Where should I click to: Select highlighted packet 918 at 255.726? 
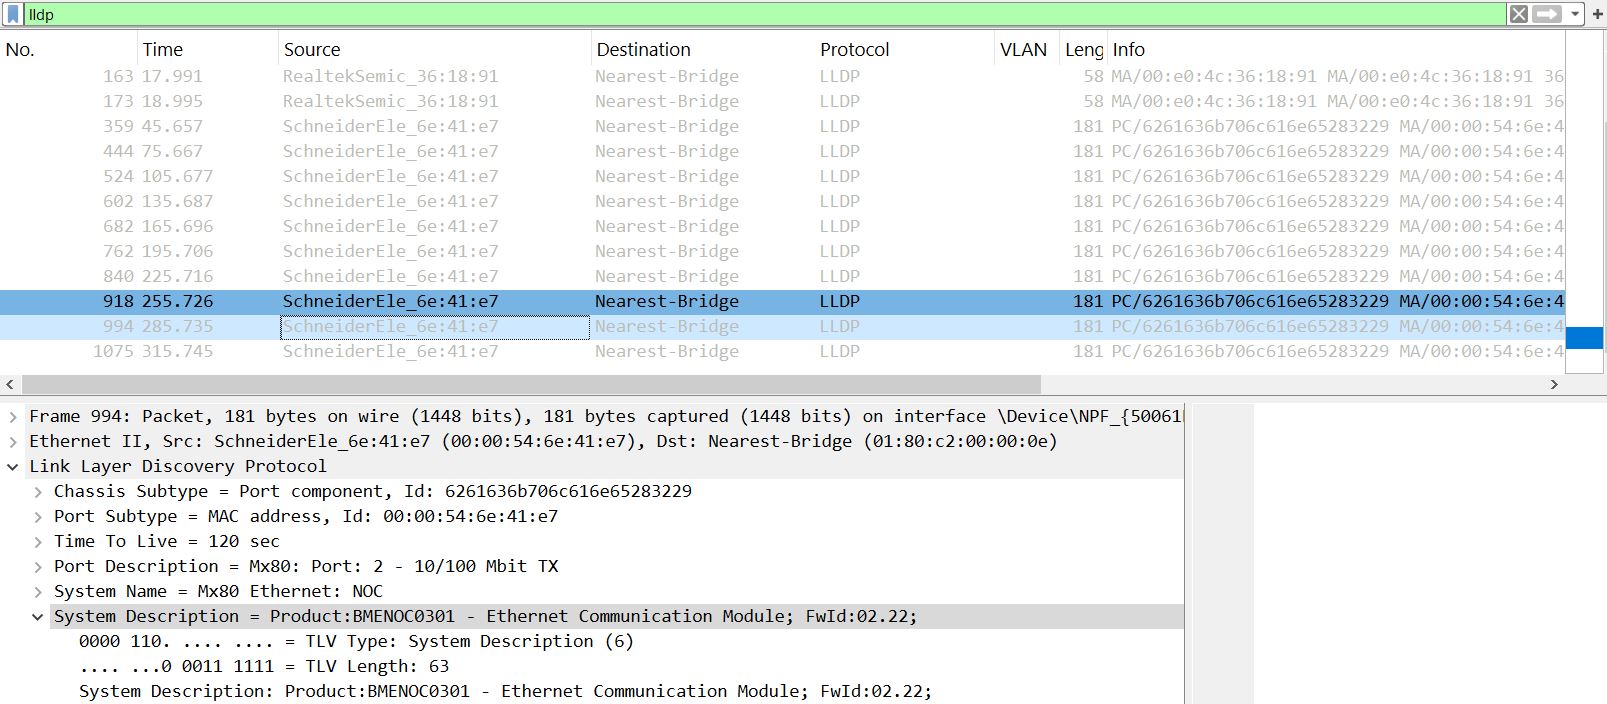coord(782,301)
